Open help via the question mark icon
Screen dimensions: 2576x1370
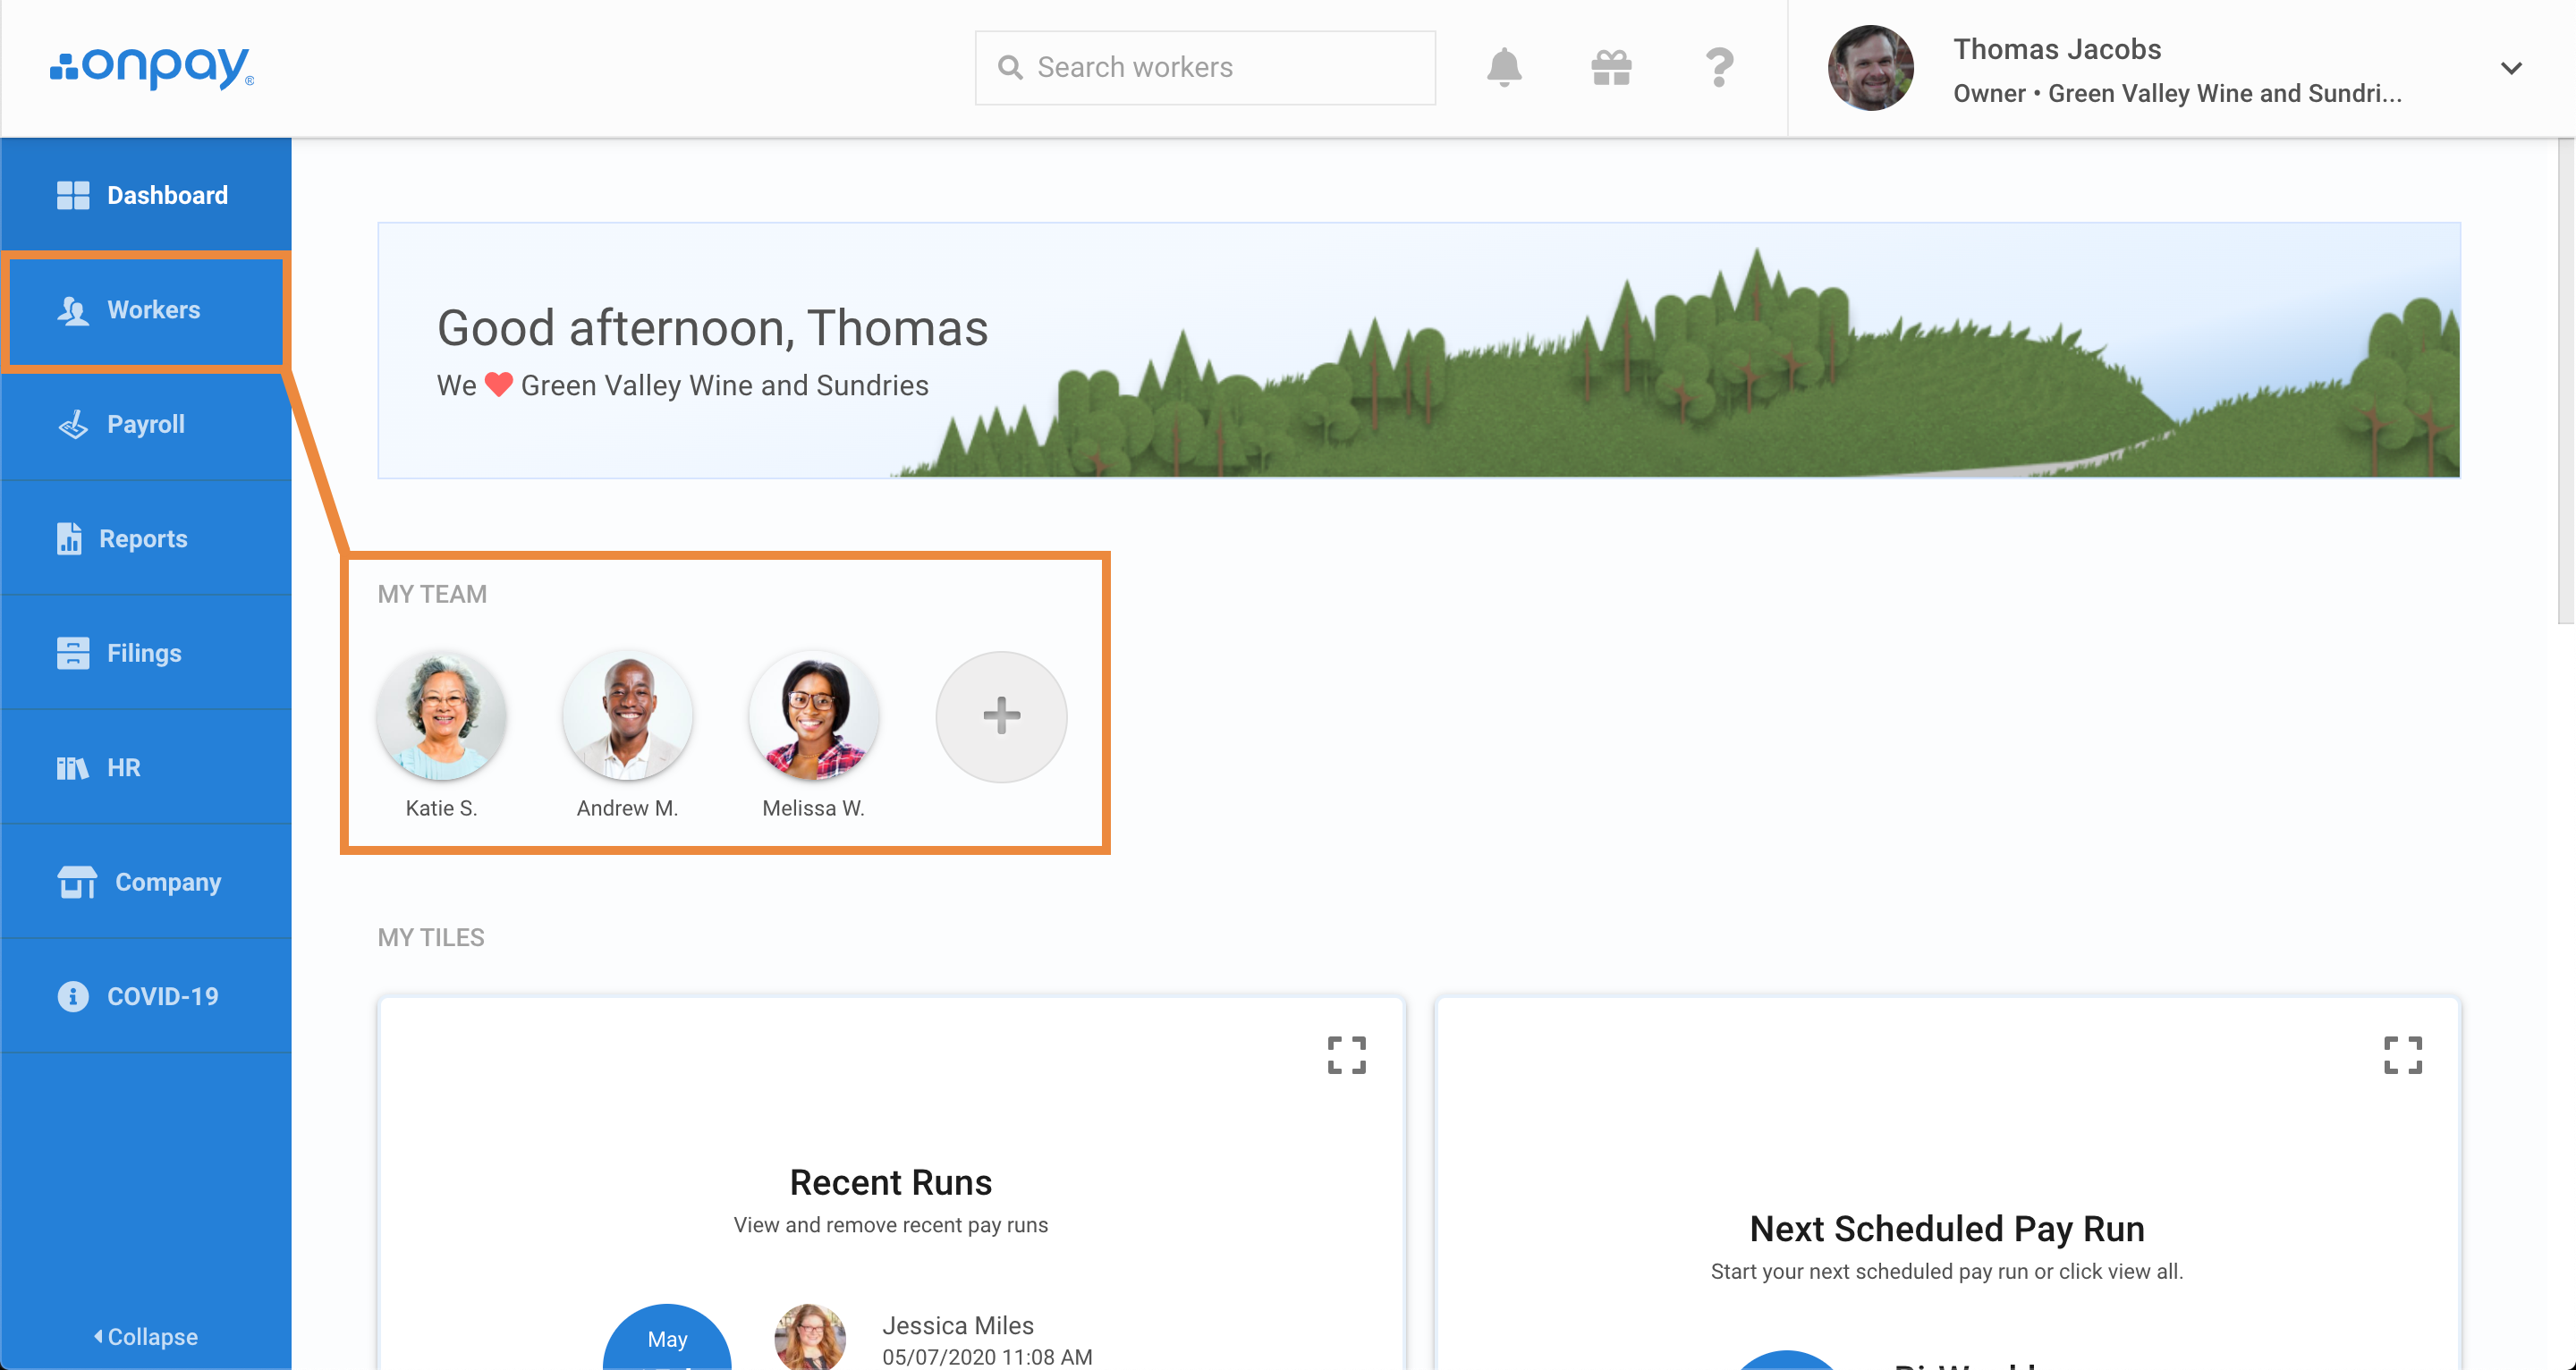pos(1719,68)
